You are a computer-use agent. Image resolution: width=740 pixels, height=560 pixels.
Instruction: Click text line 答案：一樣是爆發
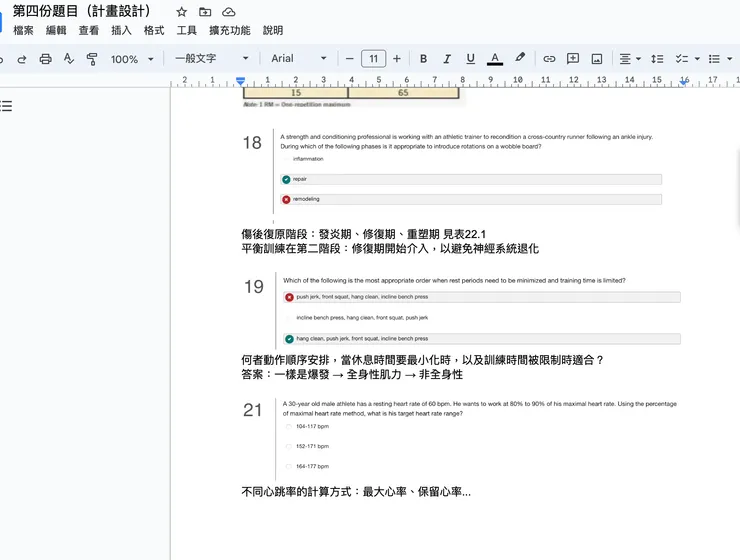(x=352, y=375)
